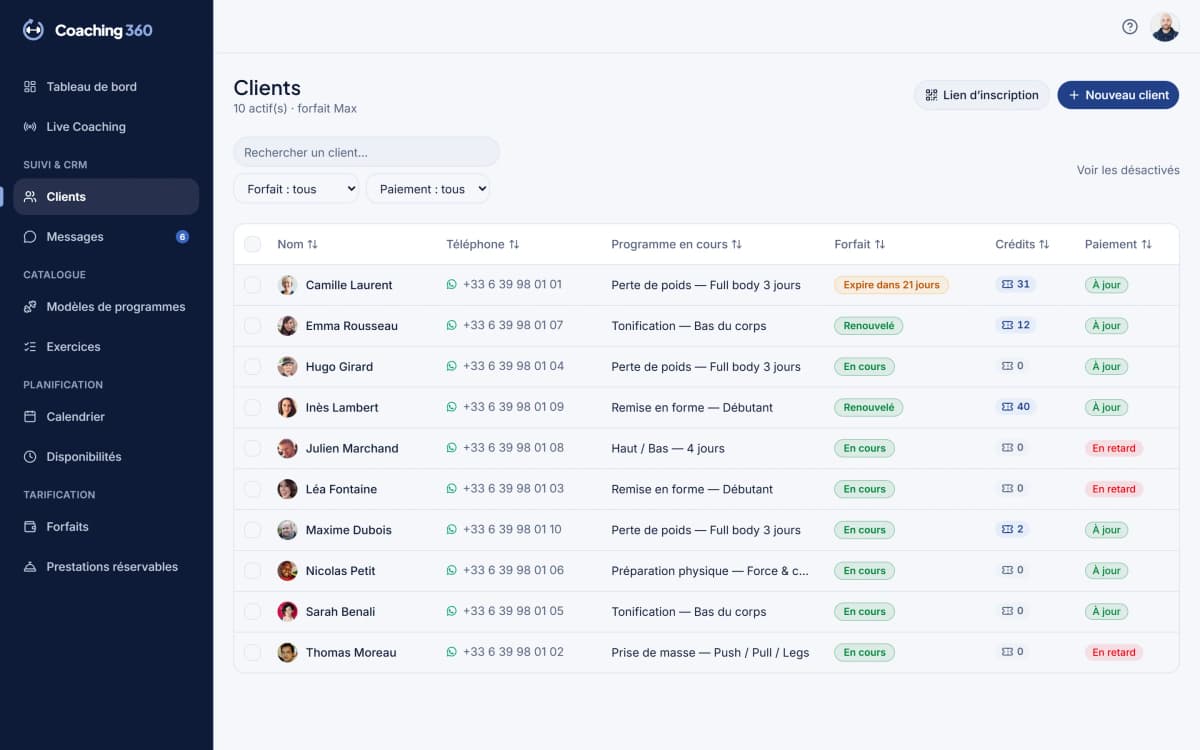The width and height of the screenshot is (1200, 750).
Task: Click Haut / Bas — 4 jours program
Action: [x=668, y=448]
